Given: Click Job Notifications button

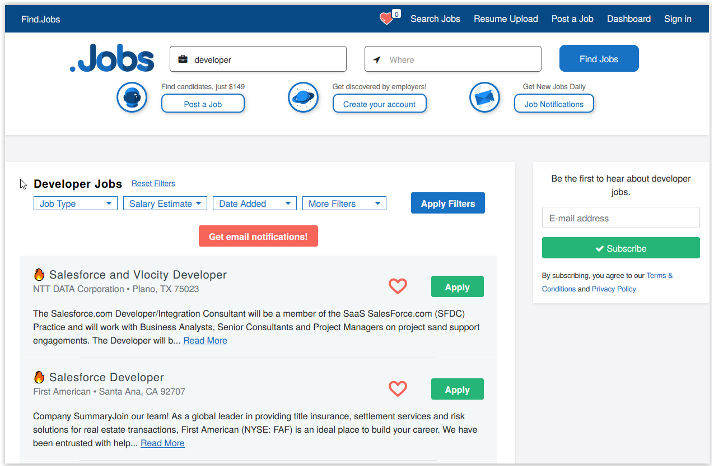Looking at the screenshot, I should coord(554,104).
